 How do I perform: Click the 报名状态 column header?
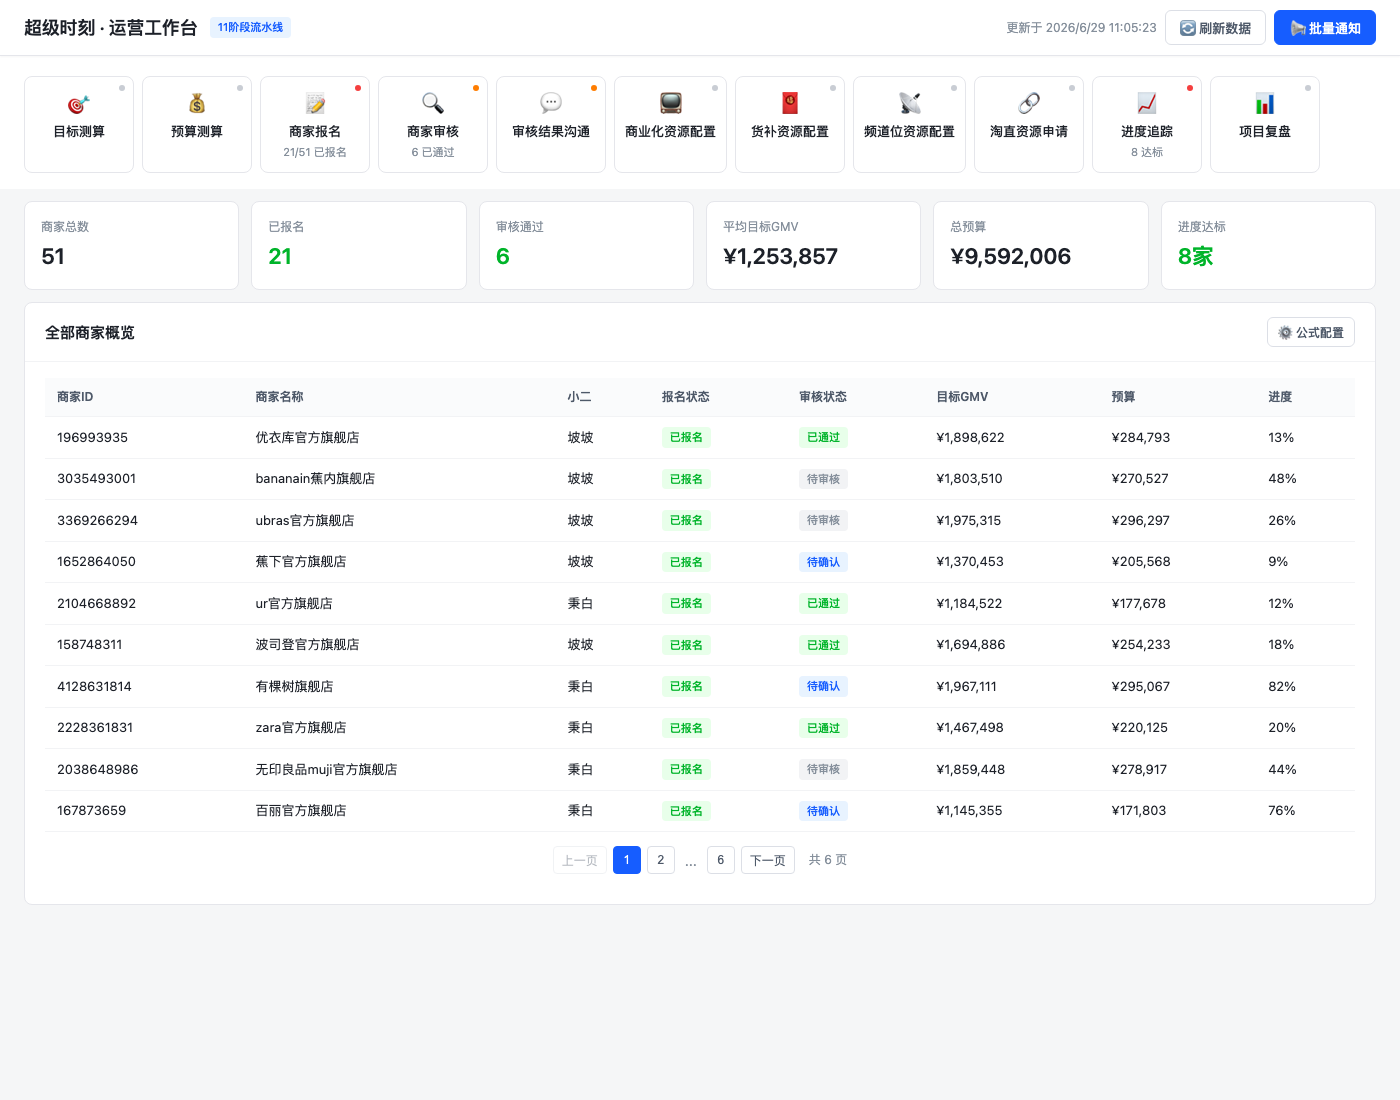click(x=685, y=397)
